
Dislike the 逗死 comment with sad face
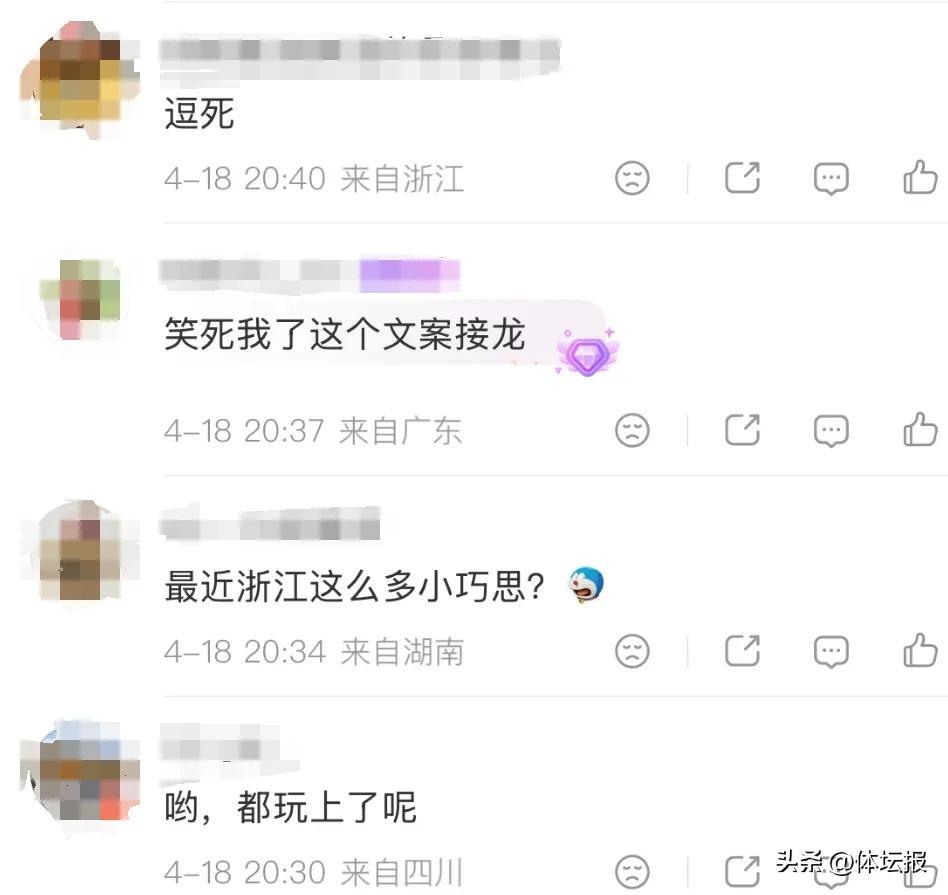[x=632, y=178]
